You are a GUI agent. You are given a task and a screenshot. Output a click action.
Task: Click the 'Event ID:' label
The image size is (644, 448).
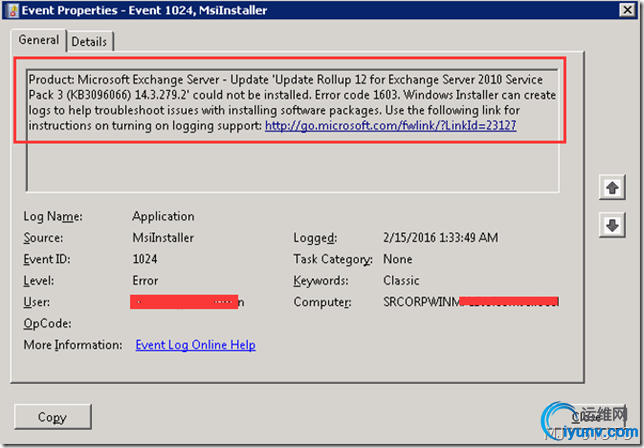(47, 259)
